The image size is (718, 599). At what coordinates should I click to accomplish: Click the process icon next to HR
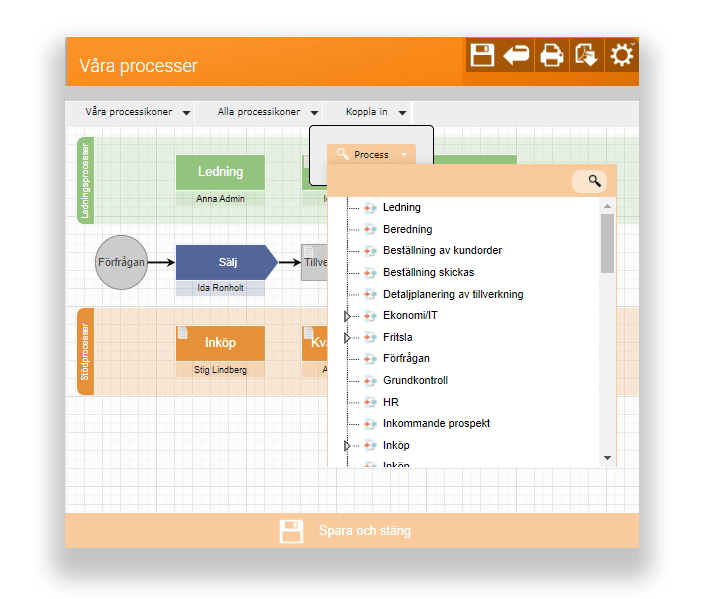pos(370,403)
